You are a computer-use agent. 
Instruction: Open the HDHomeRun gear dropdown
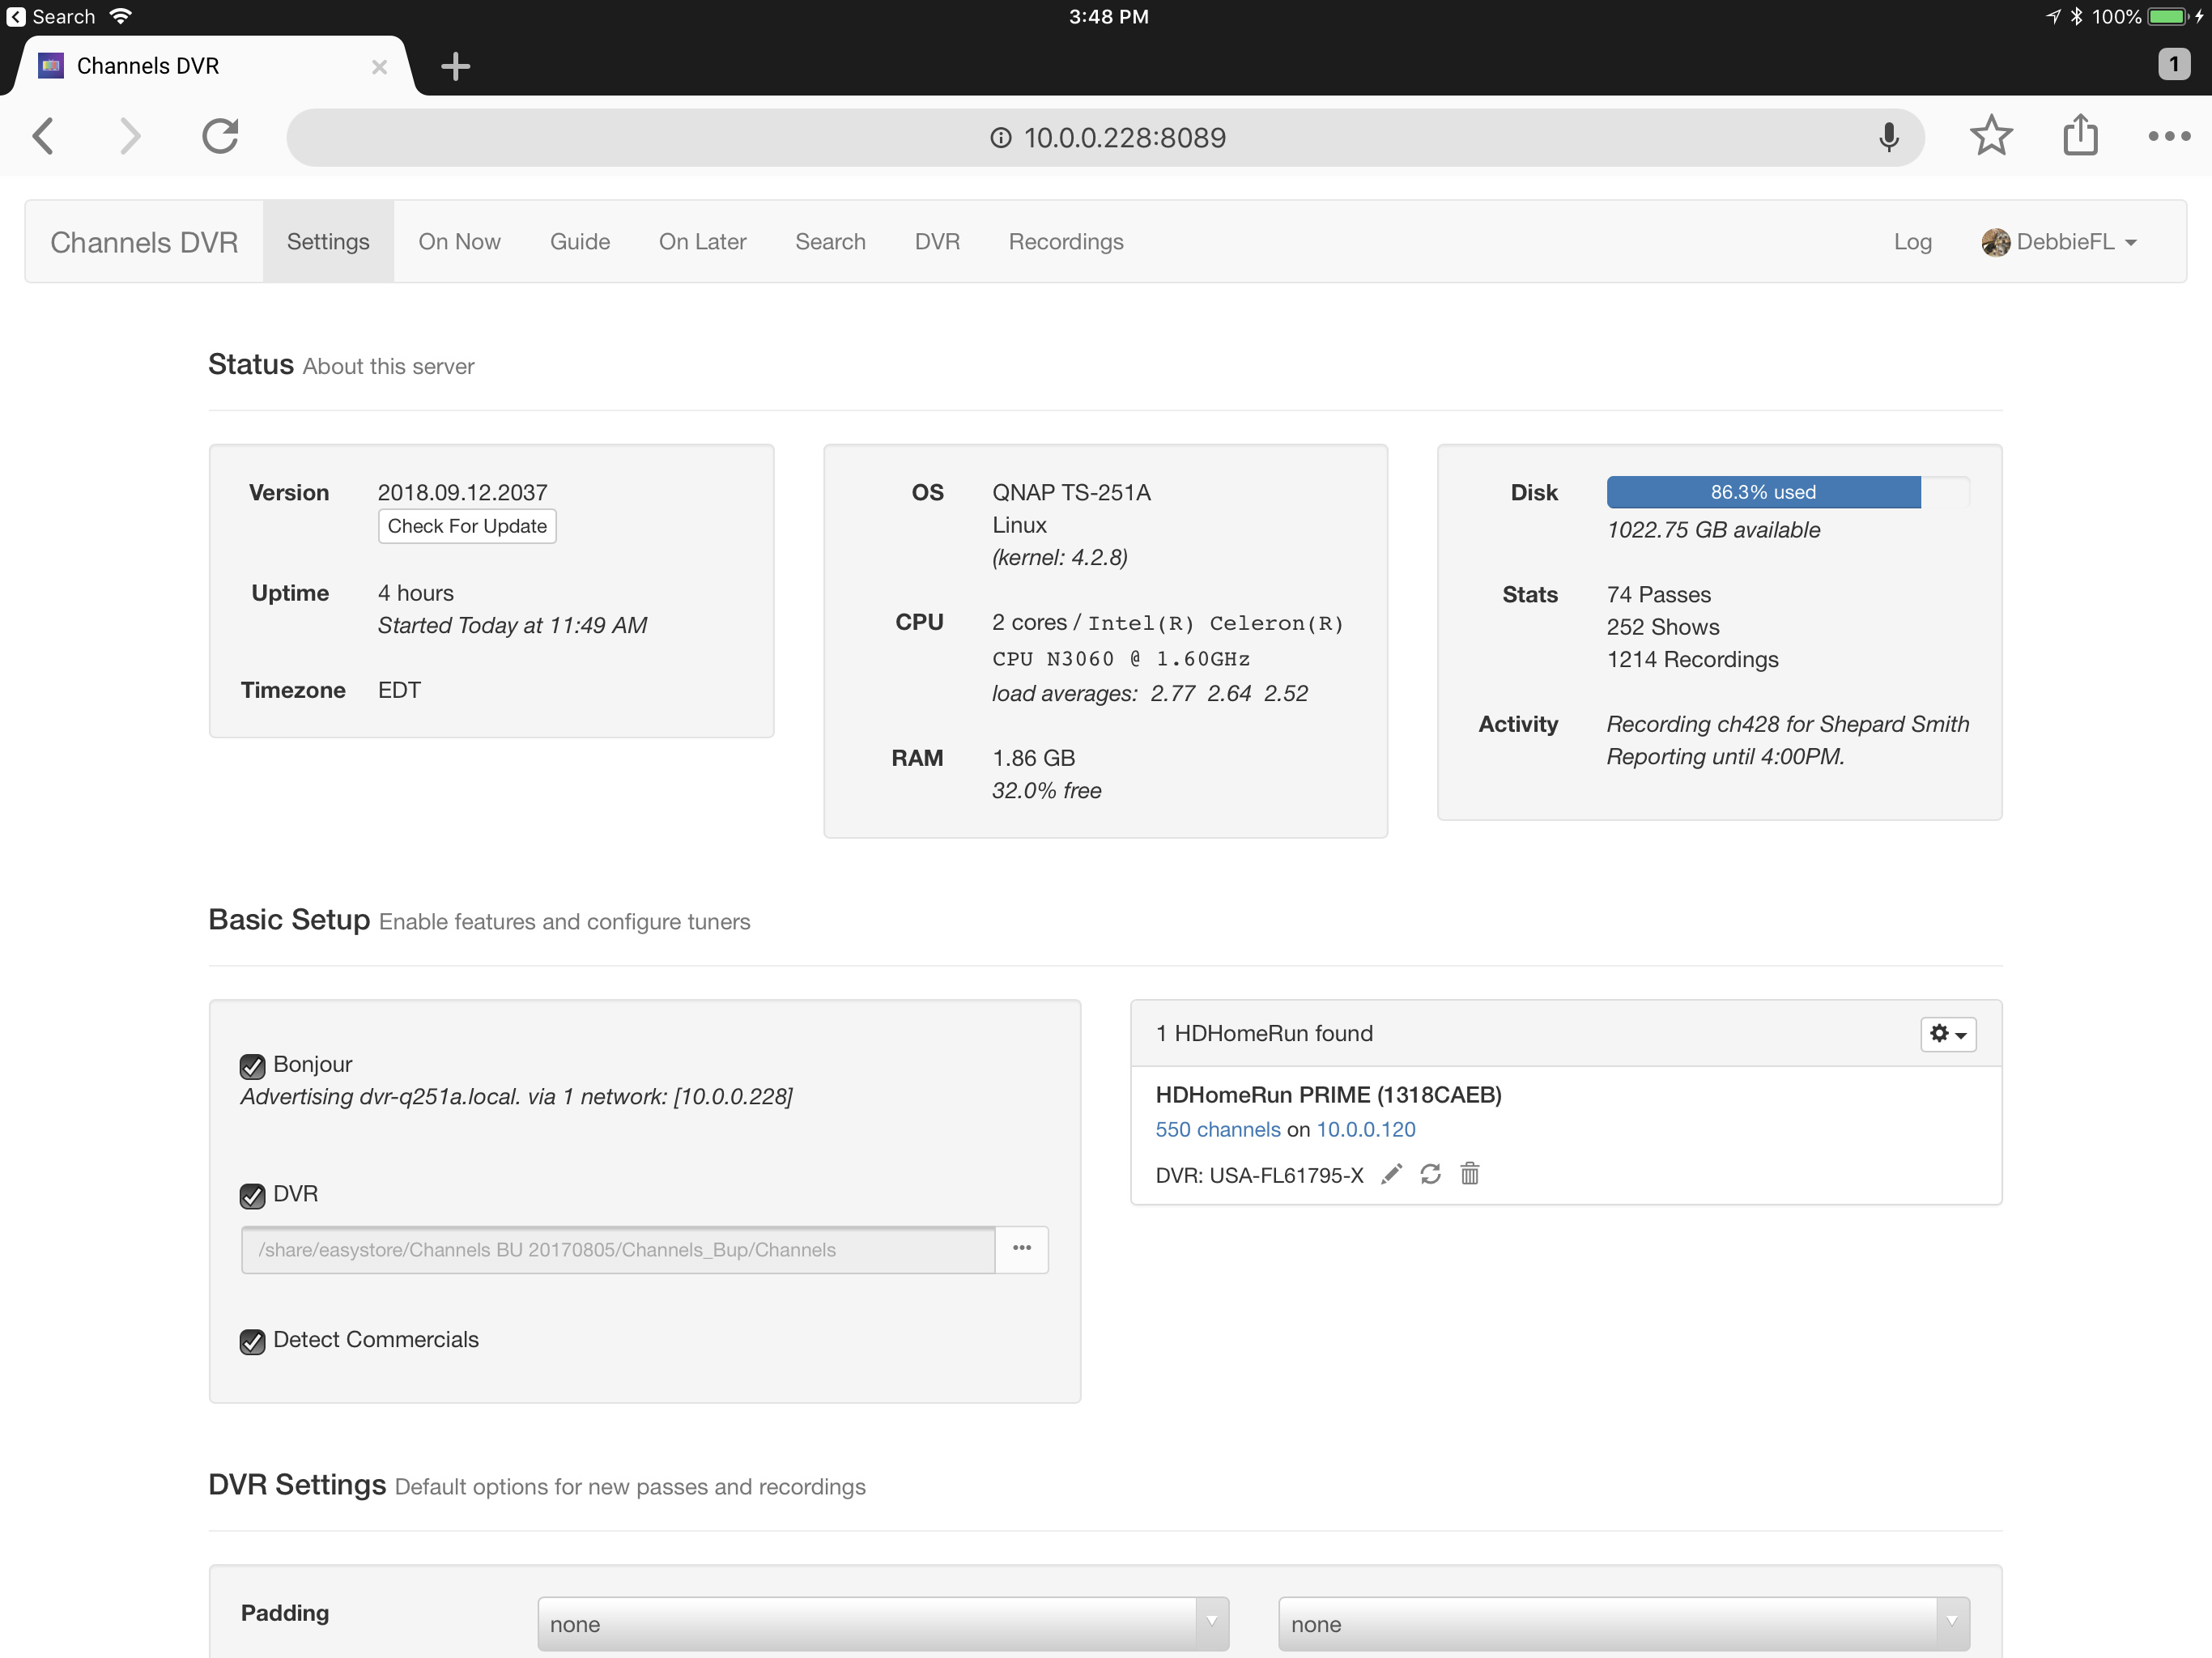coord(1947,1034)
